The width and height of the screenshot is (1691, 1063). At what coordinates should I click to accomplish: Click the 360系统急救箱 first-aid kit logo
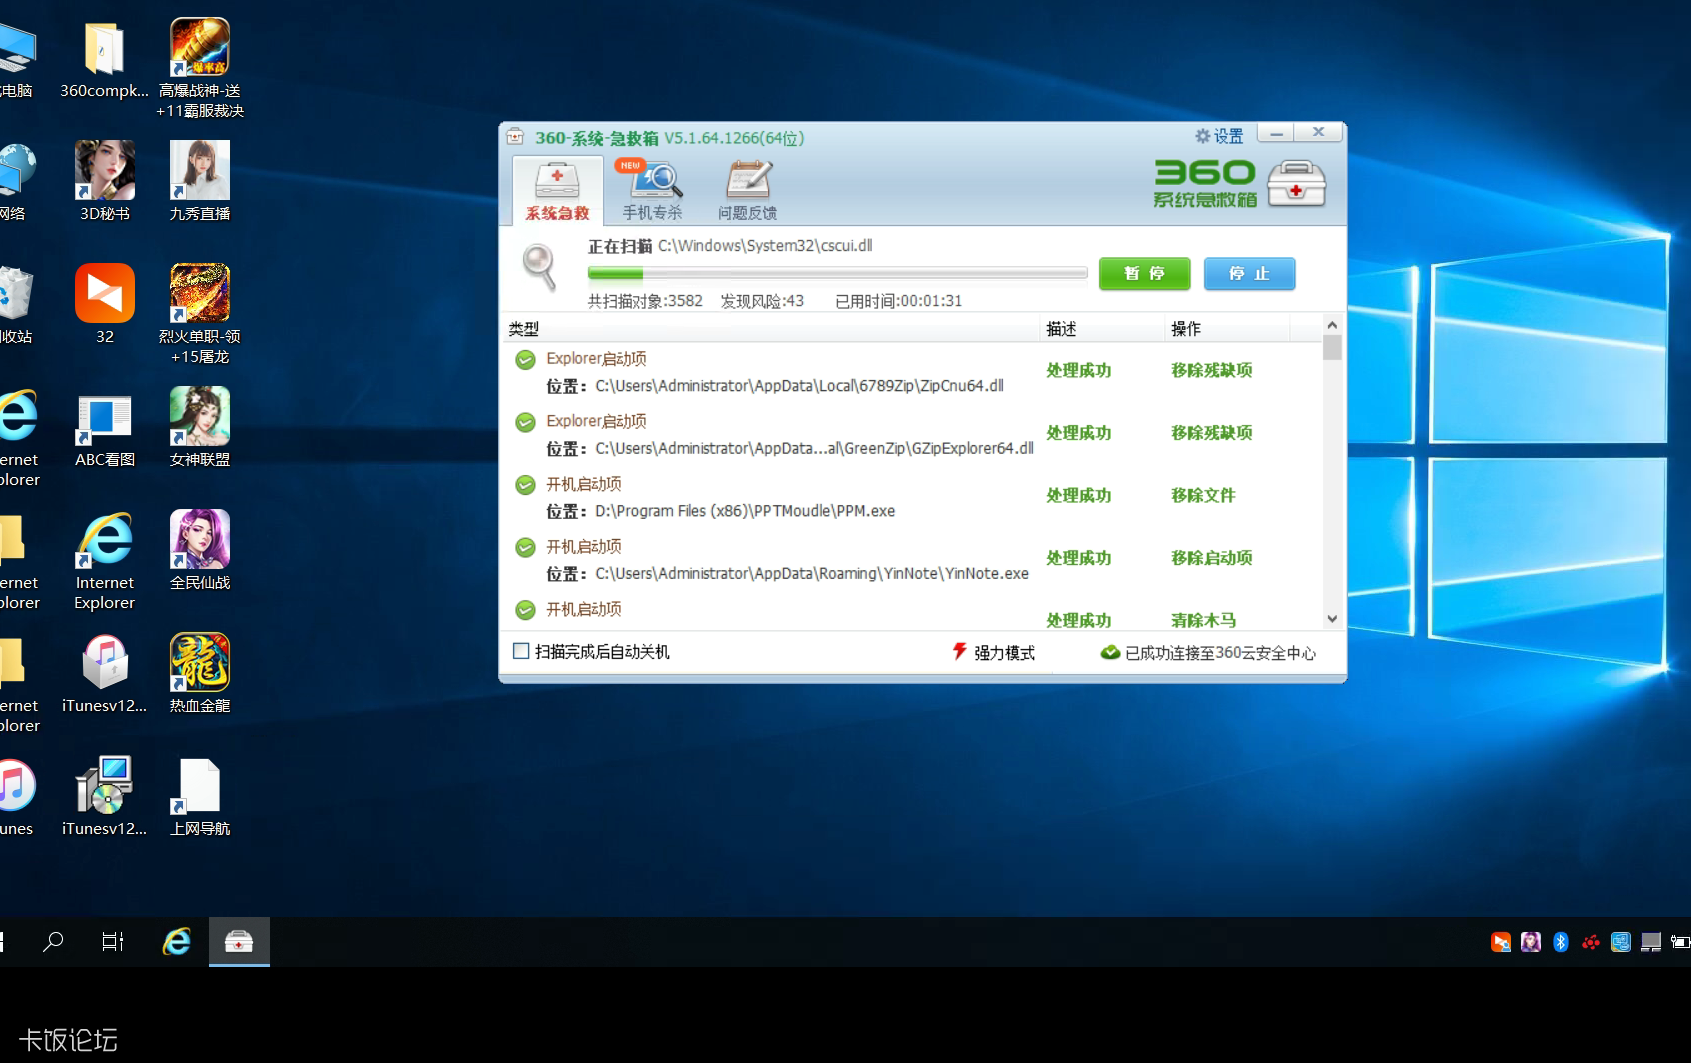[1296, 184]
